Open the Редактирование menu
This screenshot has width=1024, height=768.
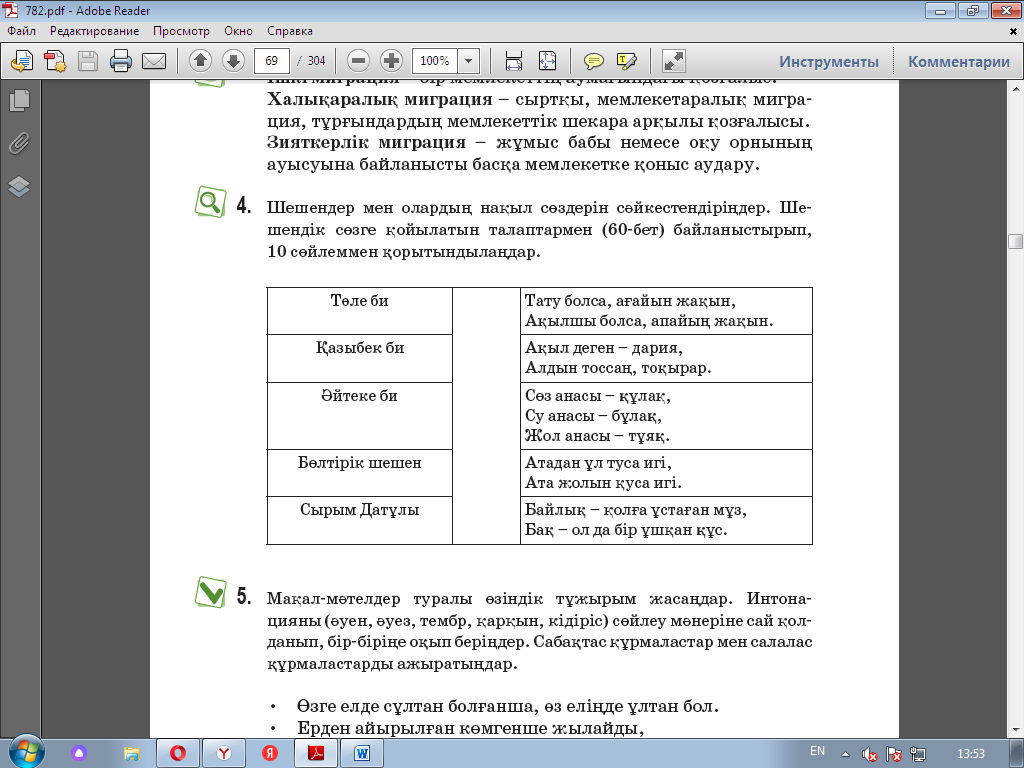coord(95,31)
